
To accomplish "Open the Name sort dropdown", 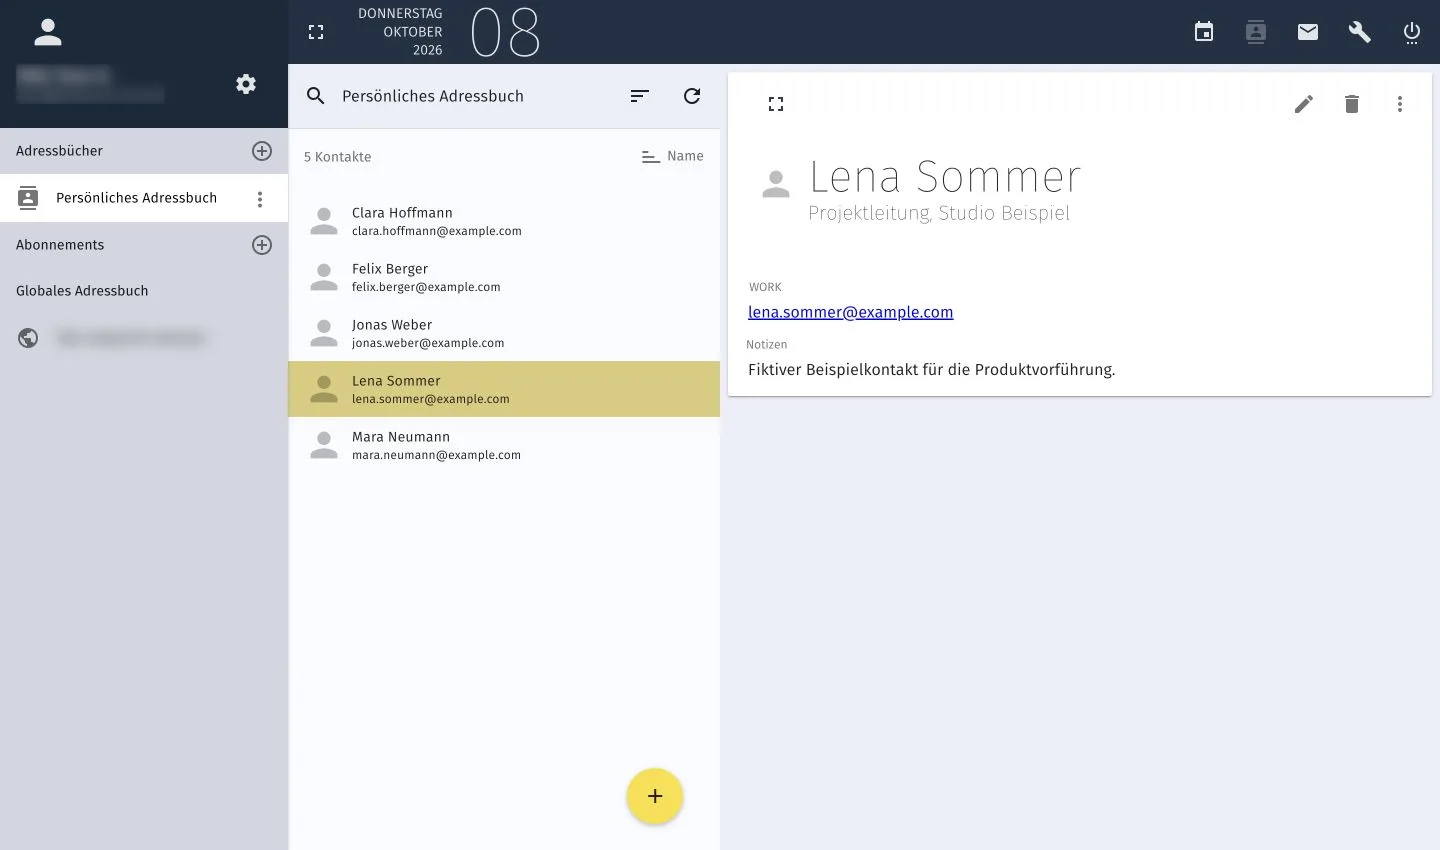I will pyautogui.click(x=672, y=156).
